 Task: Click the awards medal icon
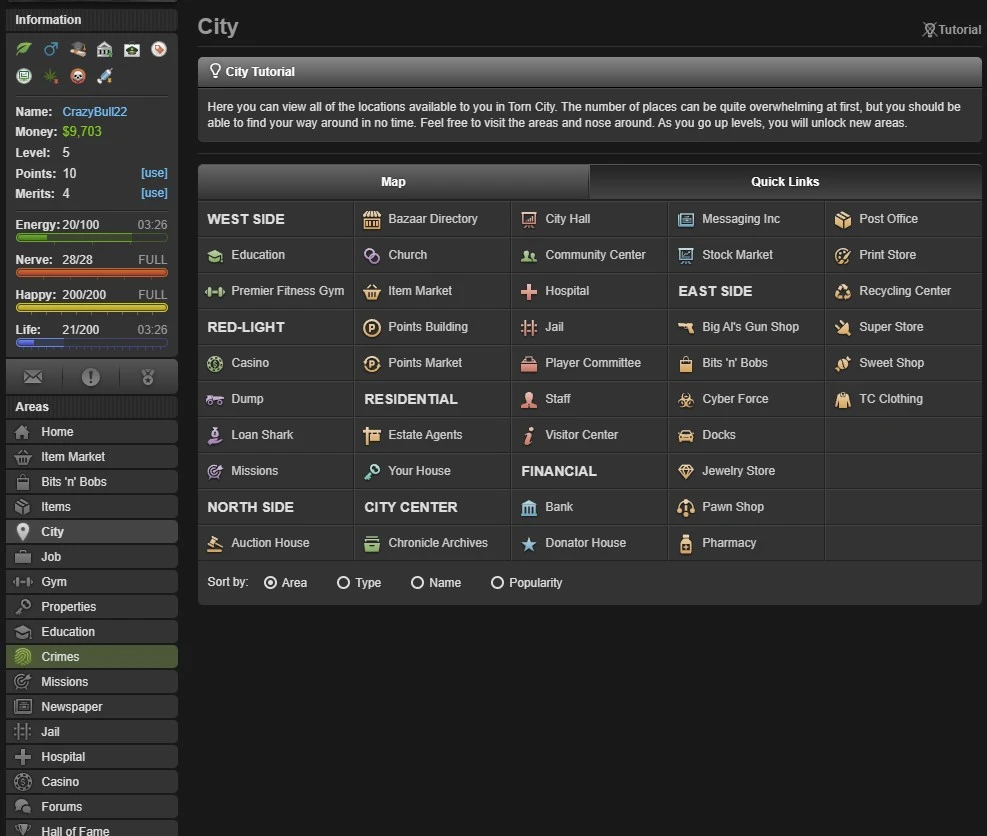[148, 377]
